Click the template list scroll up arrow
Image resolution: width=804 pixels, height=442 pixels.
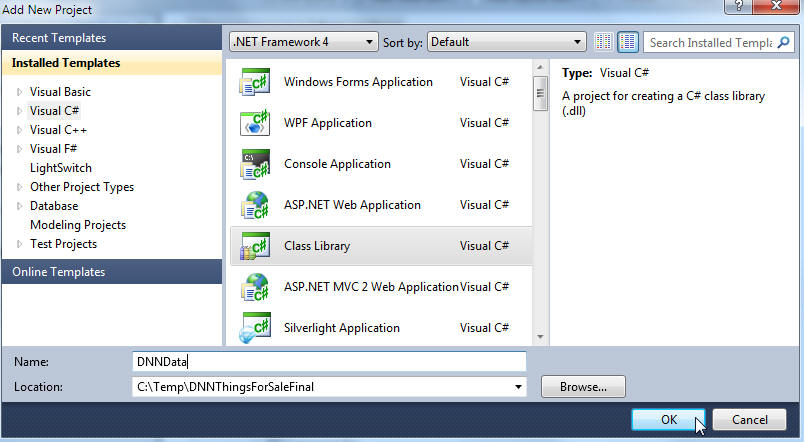(x=540, y=67)
